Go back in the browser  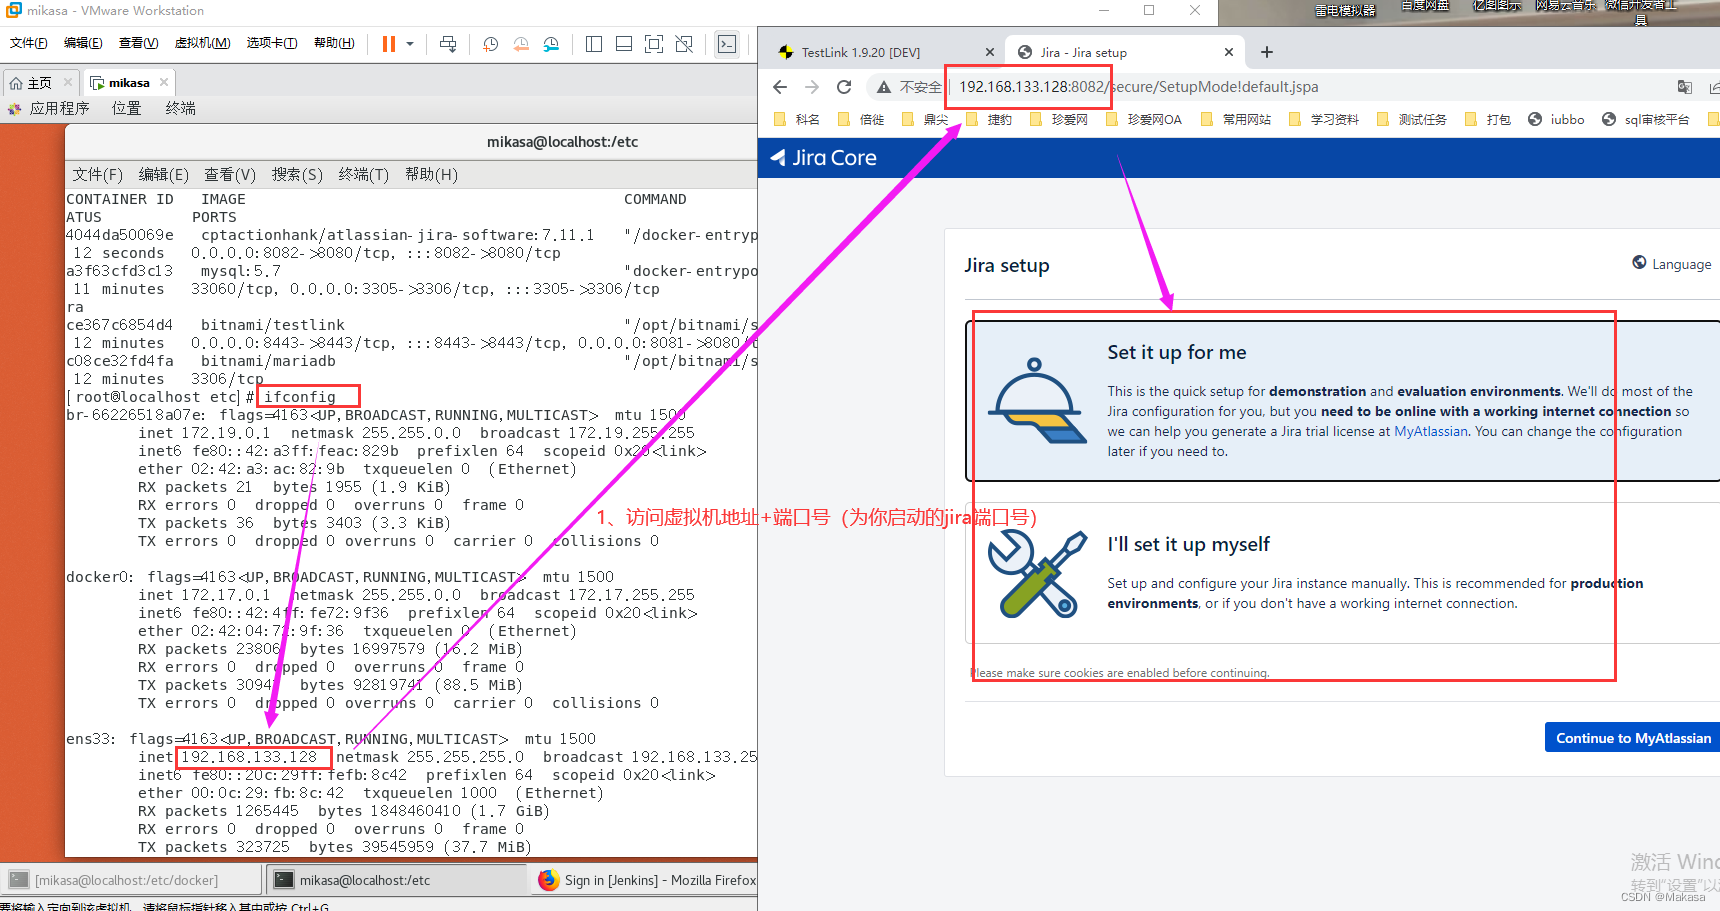[x=780, y=87]
